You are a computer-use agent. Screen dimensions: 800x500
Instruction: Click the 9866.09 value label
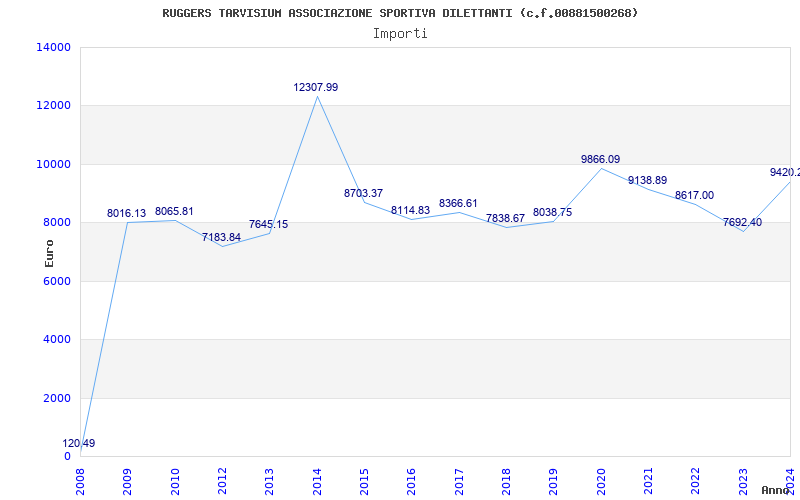(x=600, y=160)
